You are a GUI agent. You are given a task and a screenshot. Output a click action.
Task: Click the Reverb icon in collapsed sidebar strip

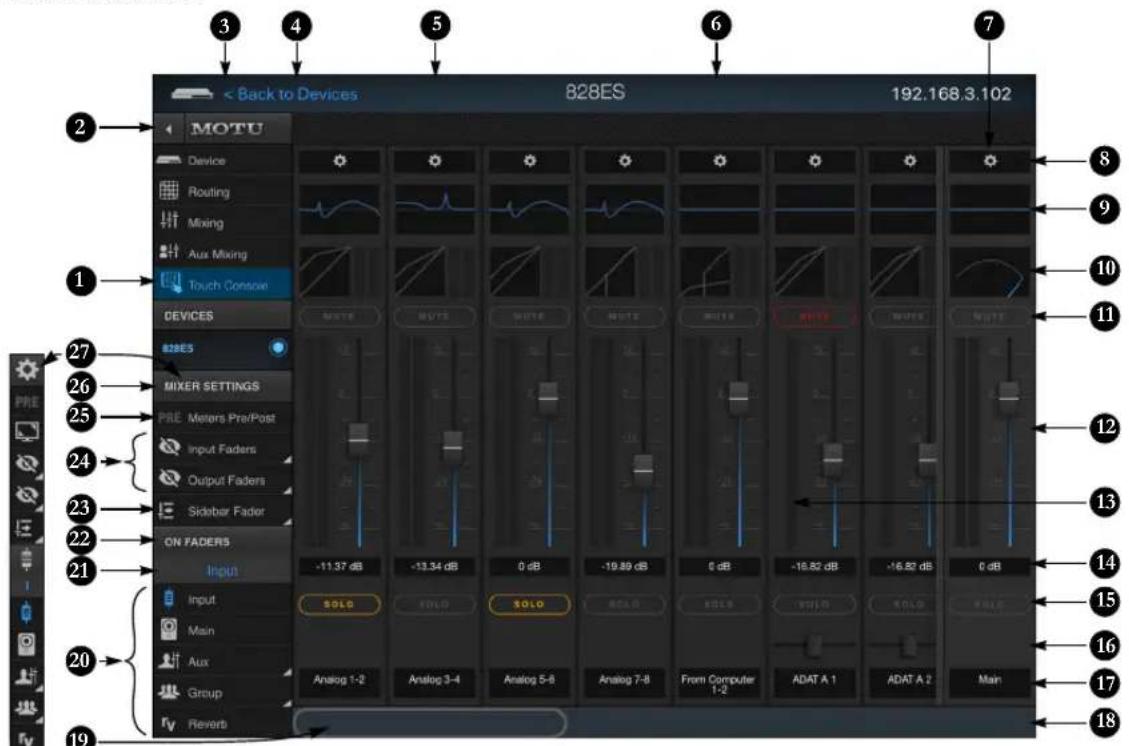click(x=27, y=738)
